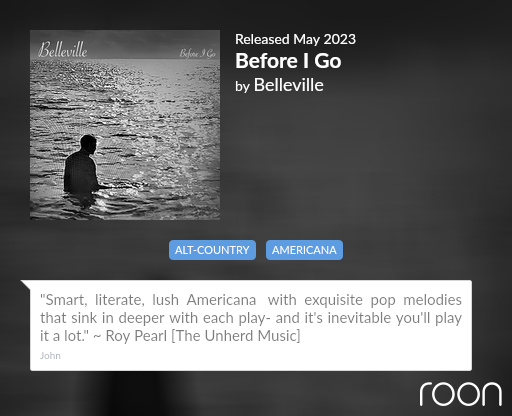Click the Before I Go album cover

pyautogui.click(x=125, y=125)
